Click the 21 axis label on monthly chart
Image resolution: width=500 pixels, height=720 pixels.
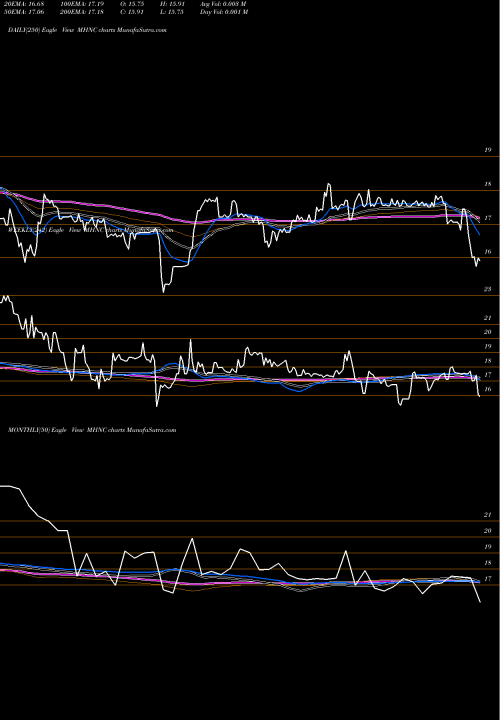click(x=488, y=515)
